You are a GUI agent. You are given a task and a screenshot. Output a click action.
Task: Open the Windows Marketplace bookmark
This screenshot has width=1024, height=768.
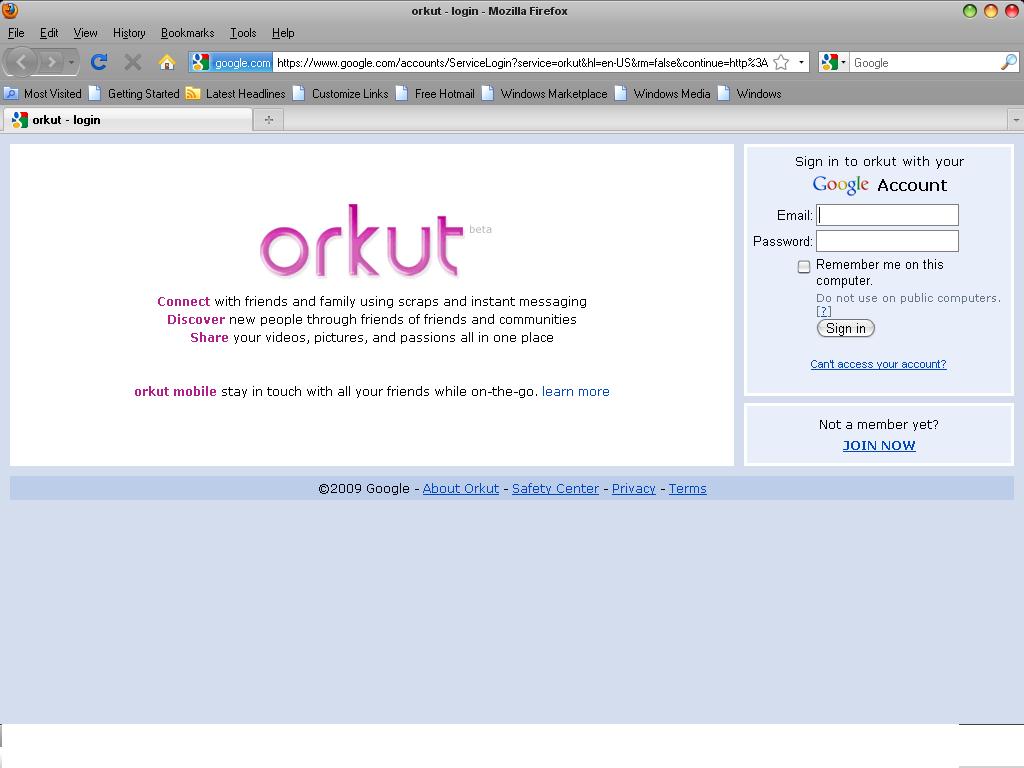[x=545, y=93]
